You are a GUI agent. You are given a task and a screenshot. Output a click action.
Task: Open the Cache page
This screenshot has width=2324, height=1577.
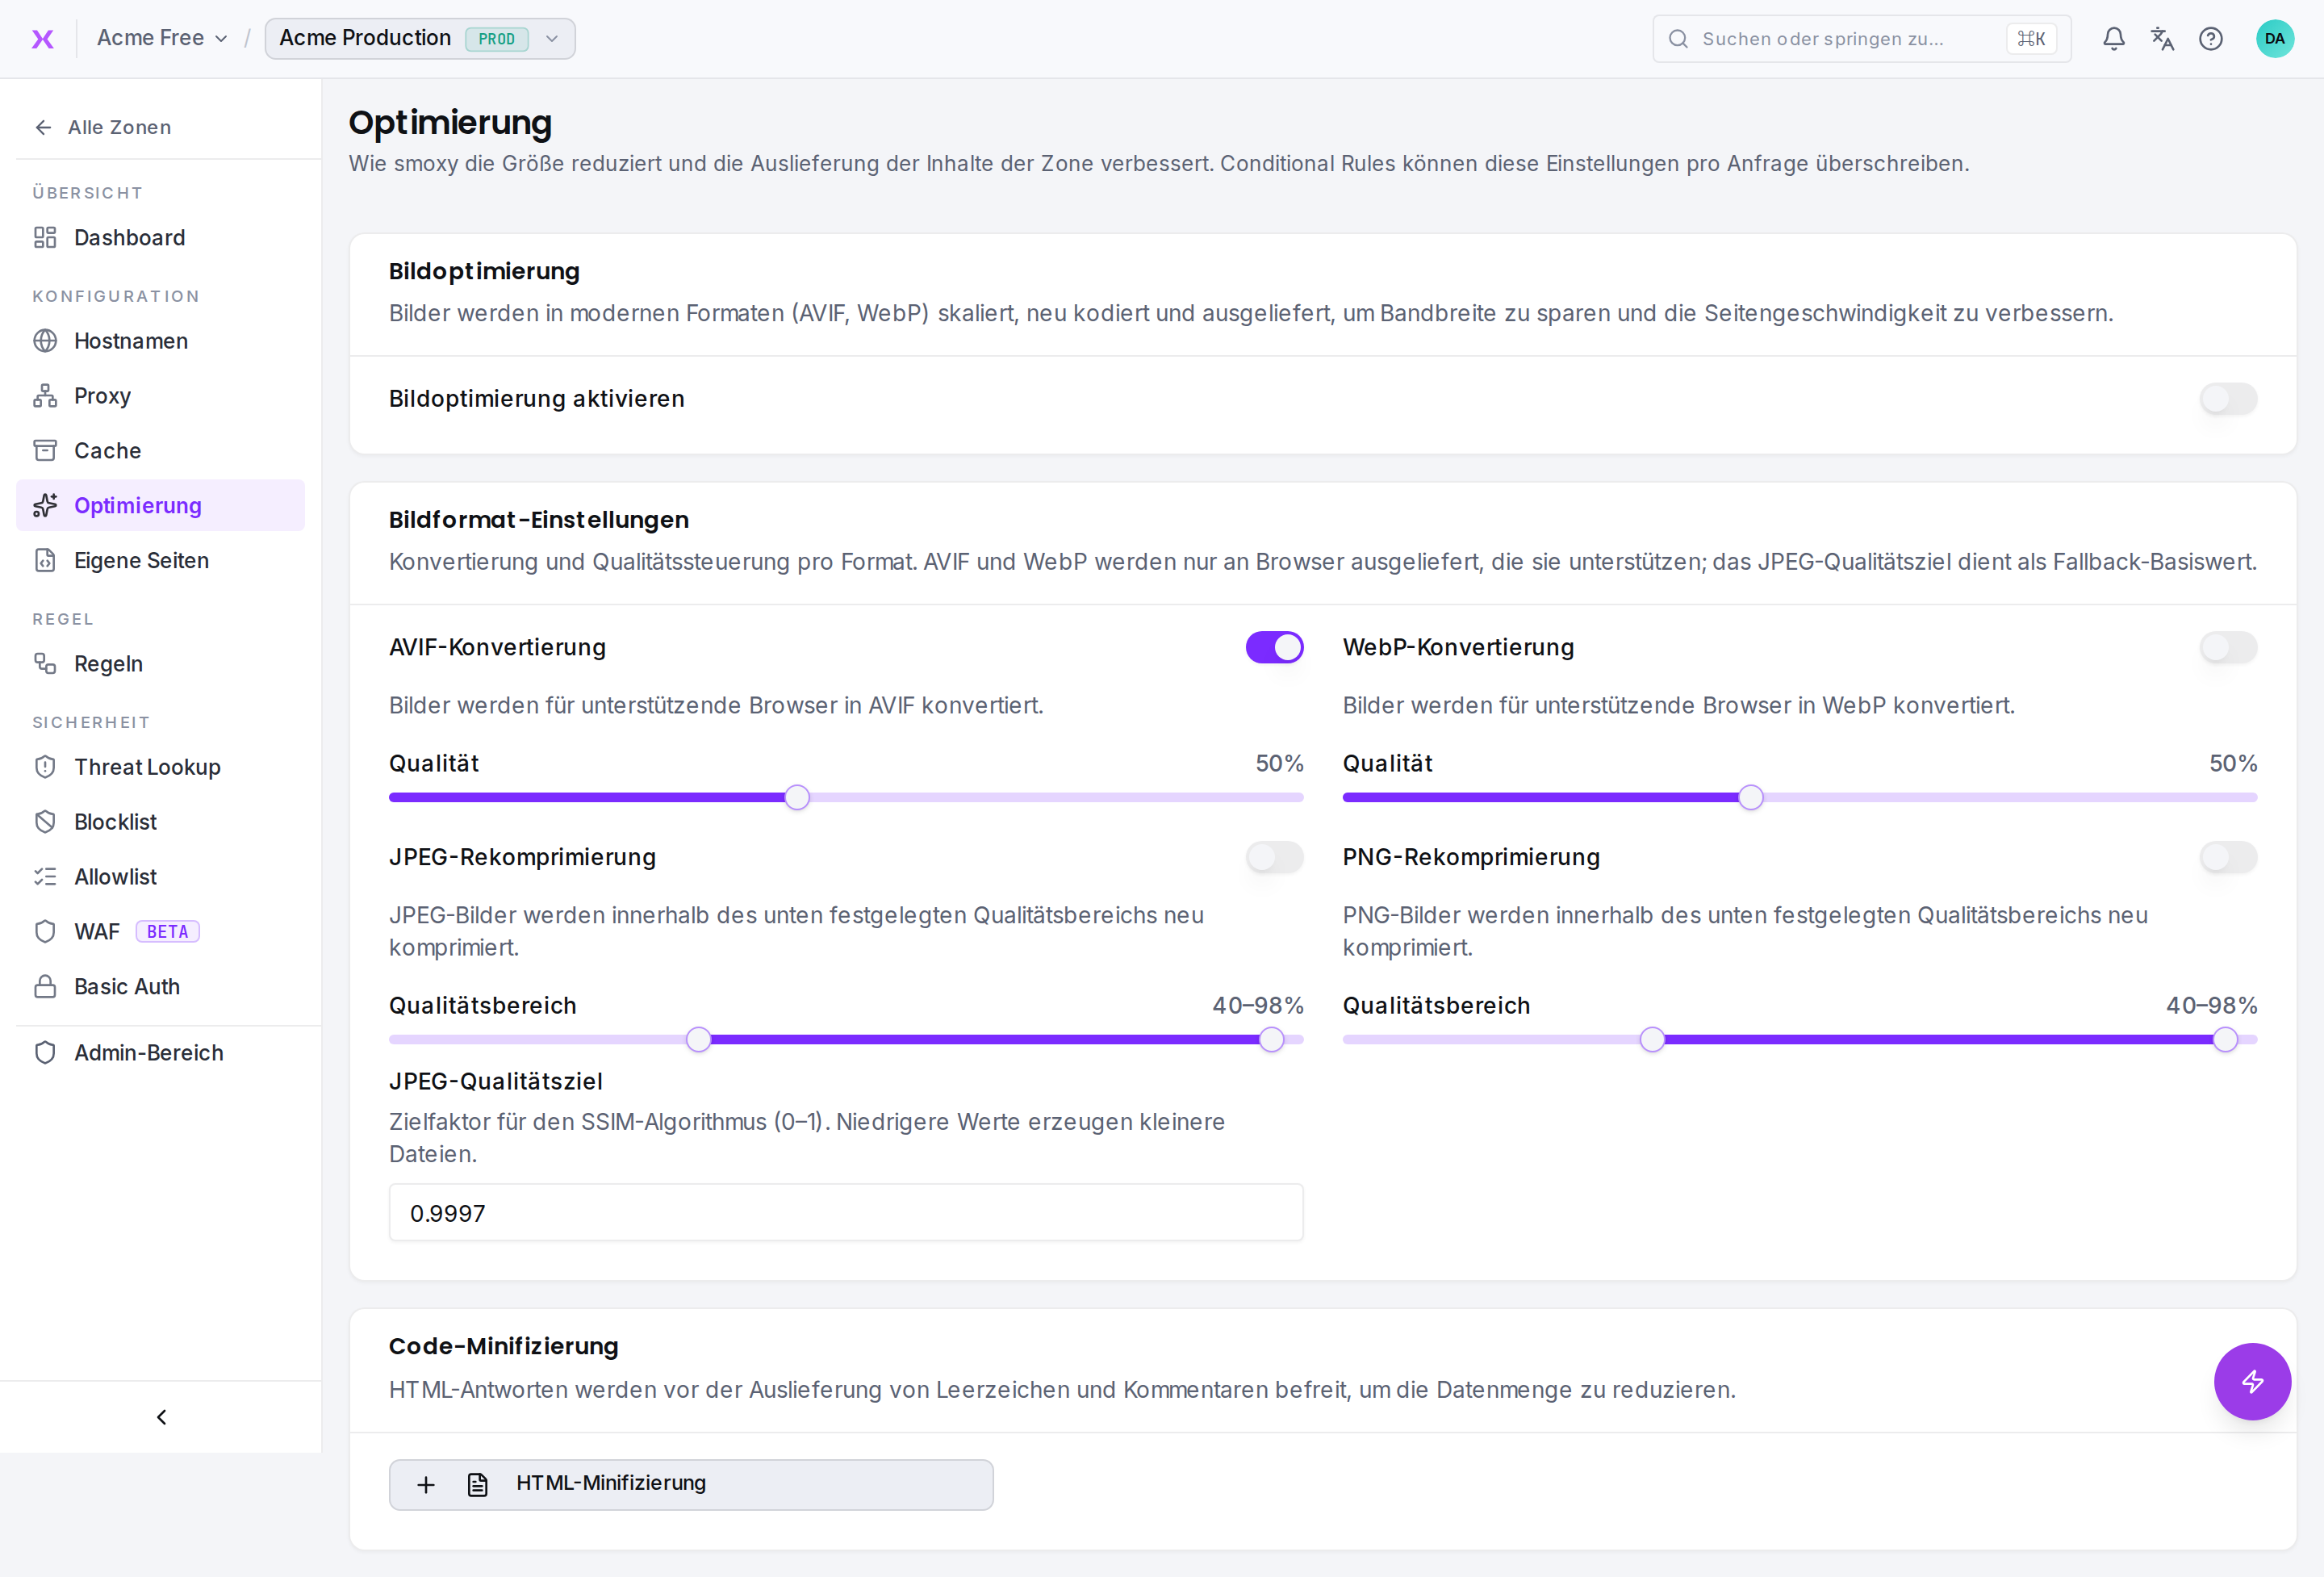point(161,451)
